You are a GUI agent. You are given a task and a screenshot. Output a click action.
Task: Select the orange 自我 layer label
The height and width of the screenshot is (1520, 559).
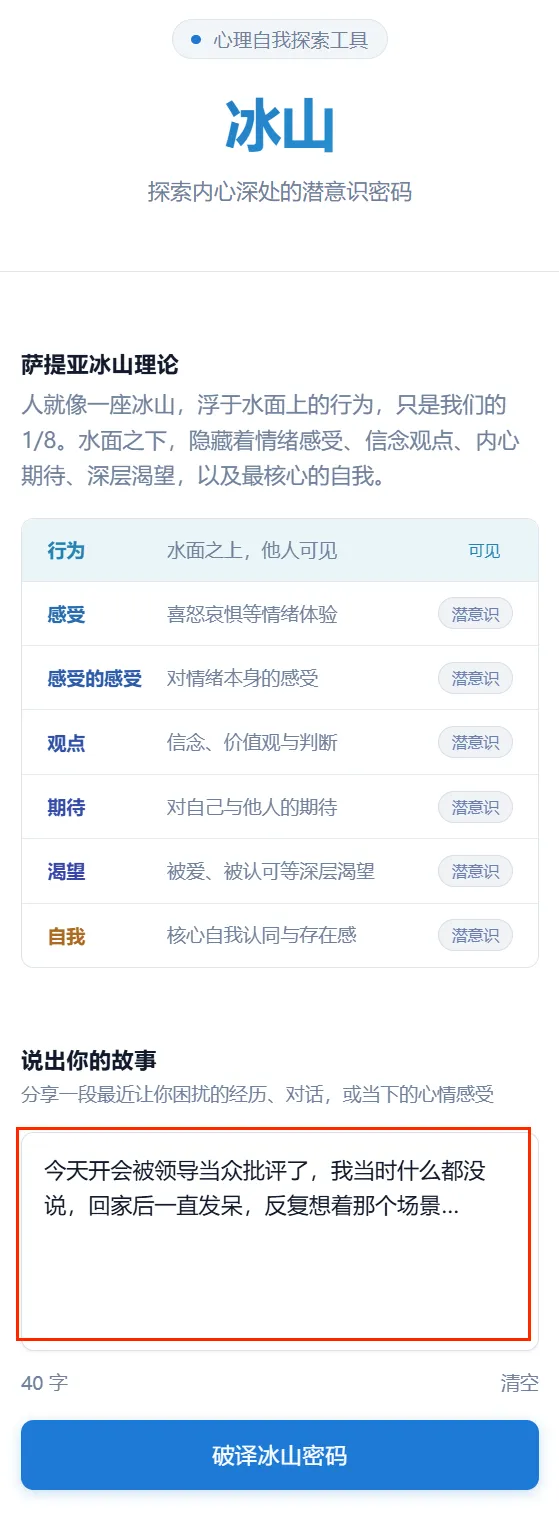66,936
